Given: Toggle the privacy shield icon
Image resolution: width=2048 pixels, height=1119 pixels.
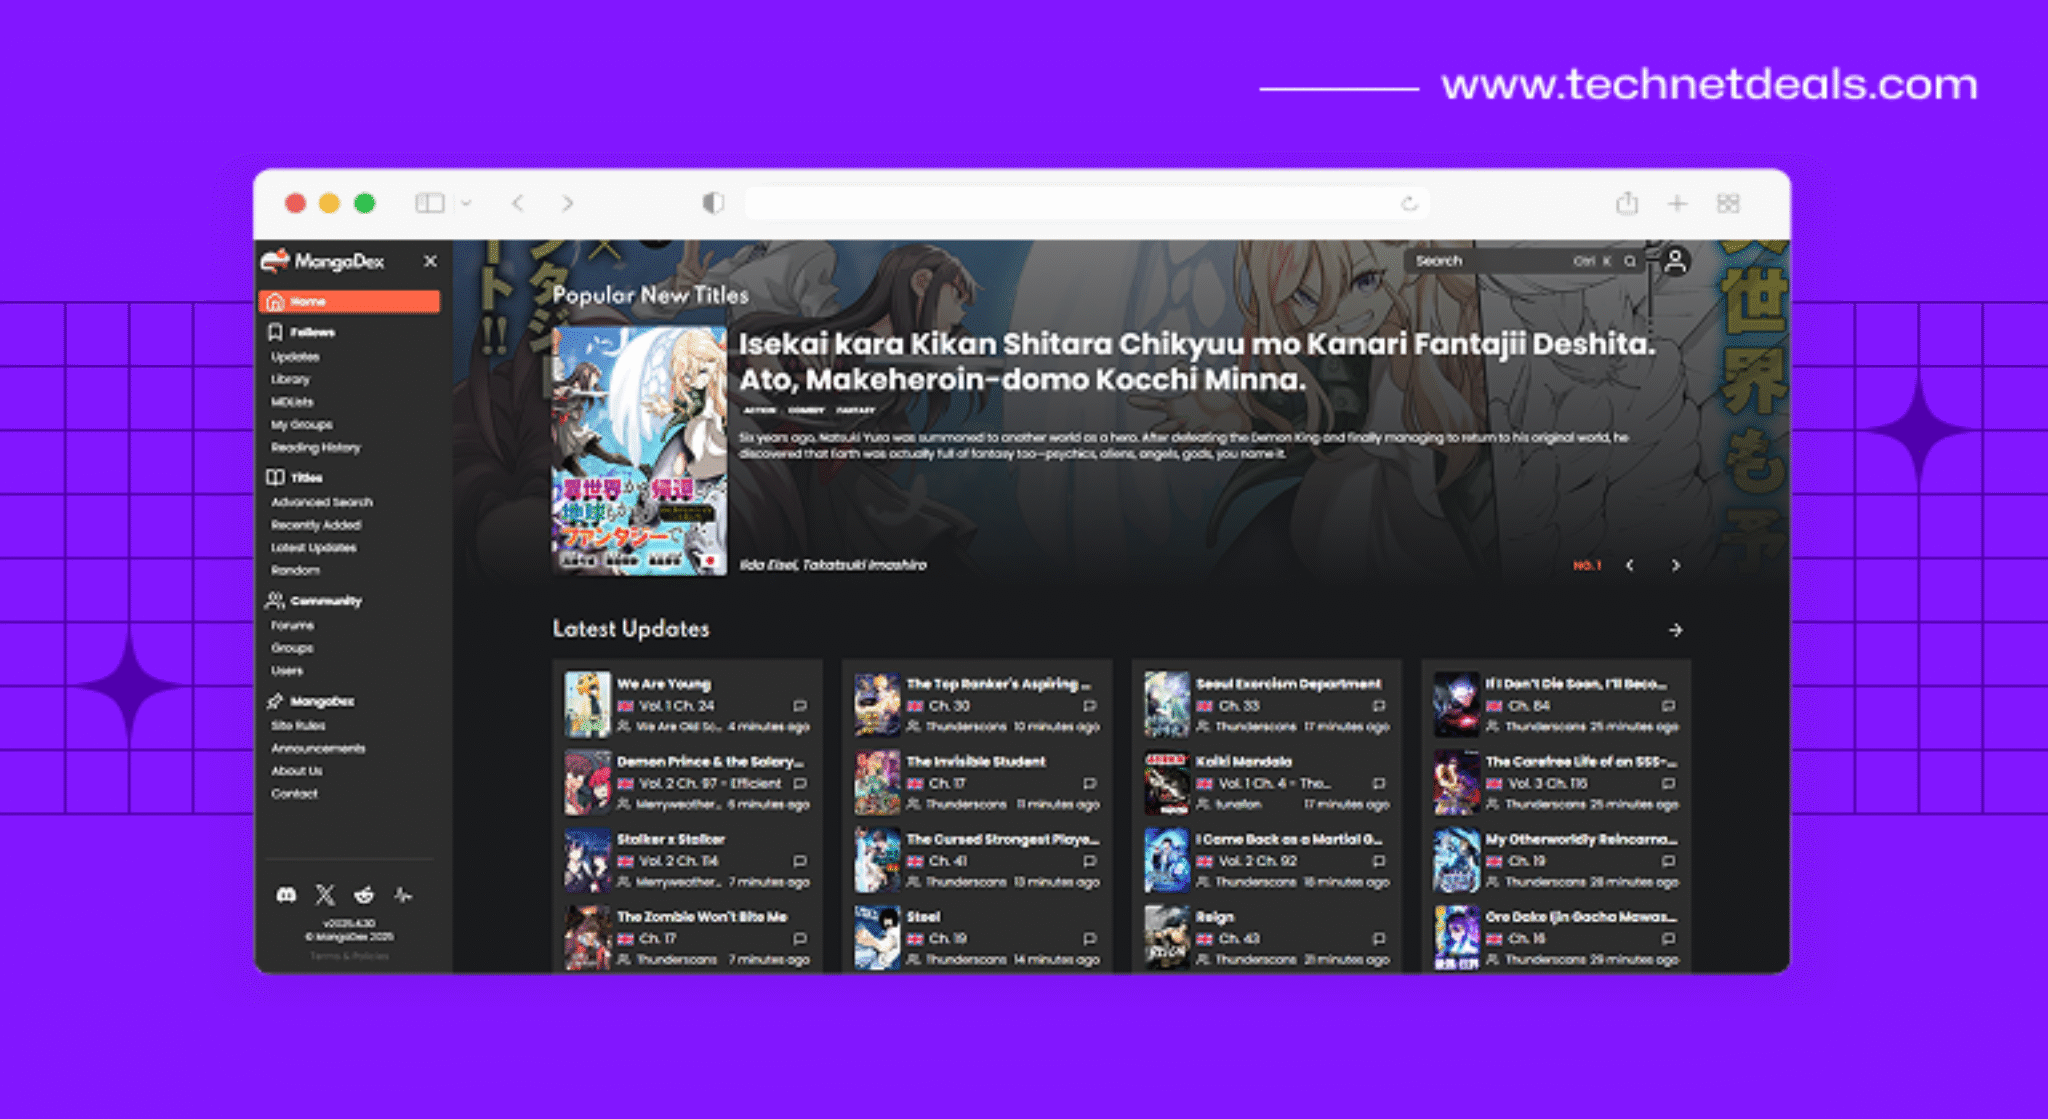Looking at the screenshot, I should [712, 204].
